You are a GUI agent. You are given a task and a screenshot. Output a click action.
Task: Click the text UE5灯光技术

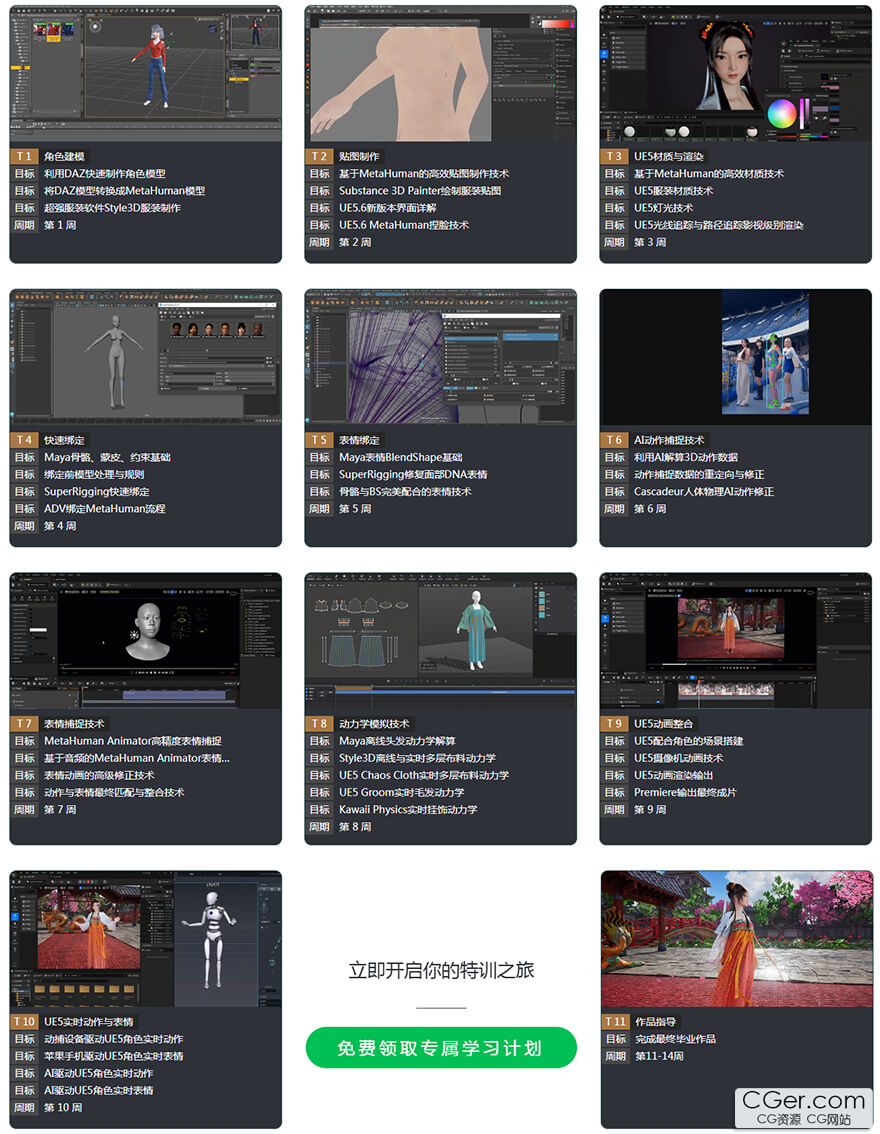tap(664, 208)
